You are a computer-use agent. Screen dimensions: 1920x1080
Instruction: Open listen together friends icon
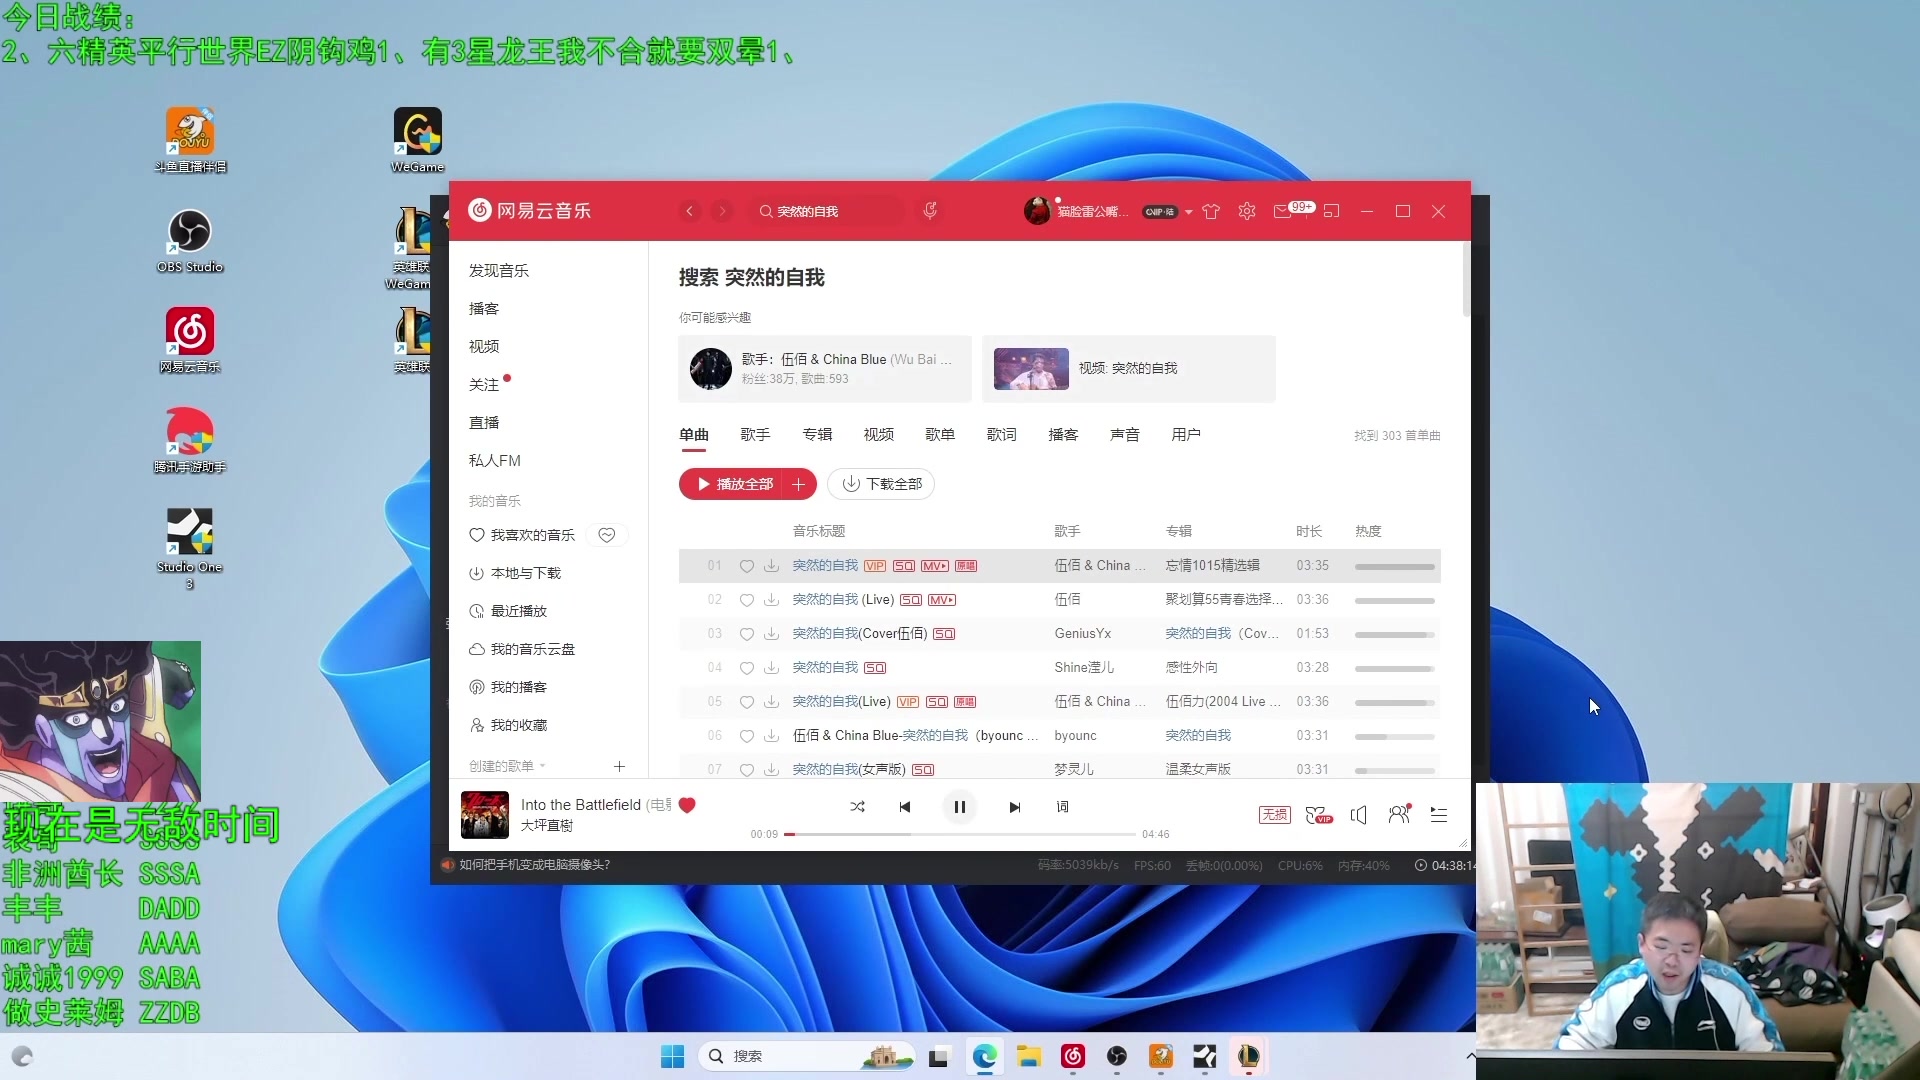(x=1399, y=814)
